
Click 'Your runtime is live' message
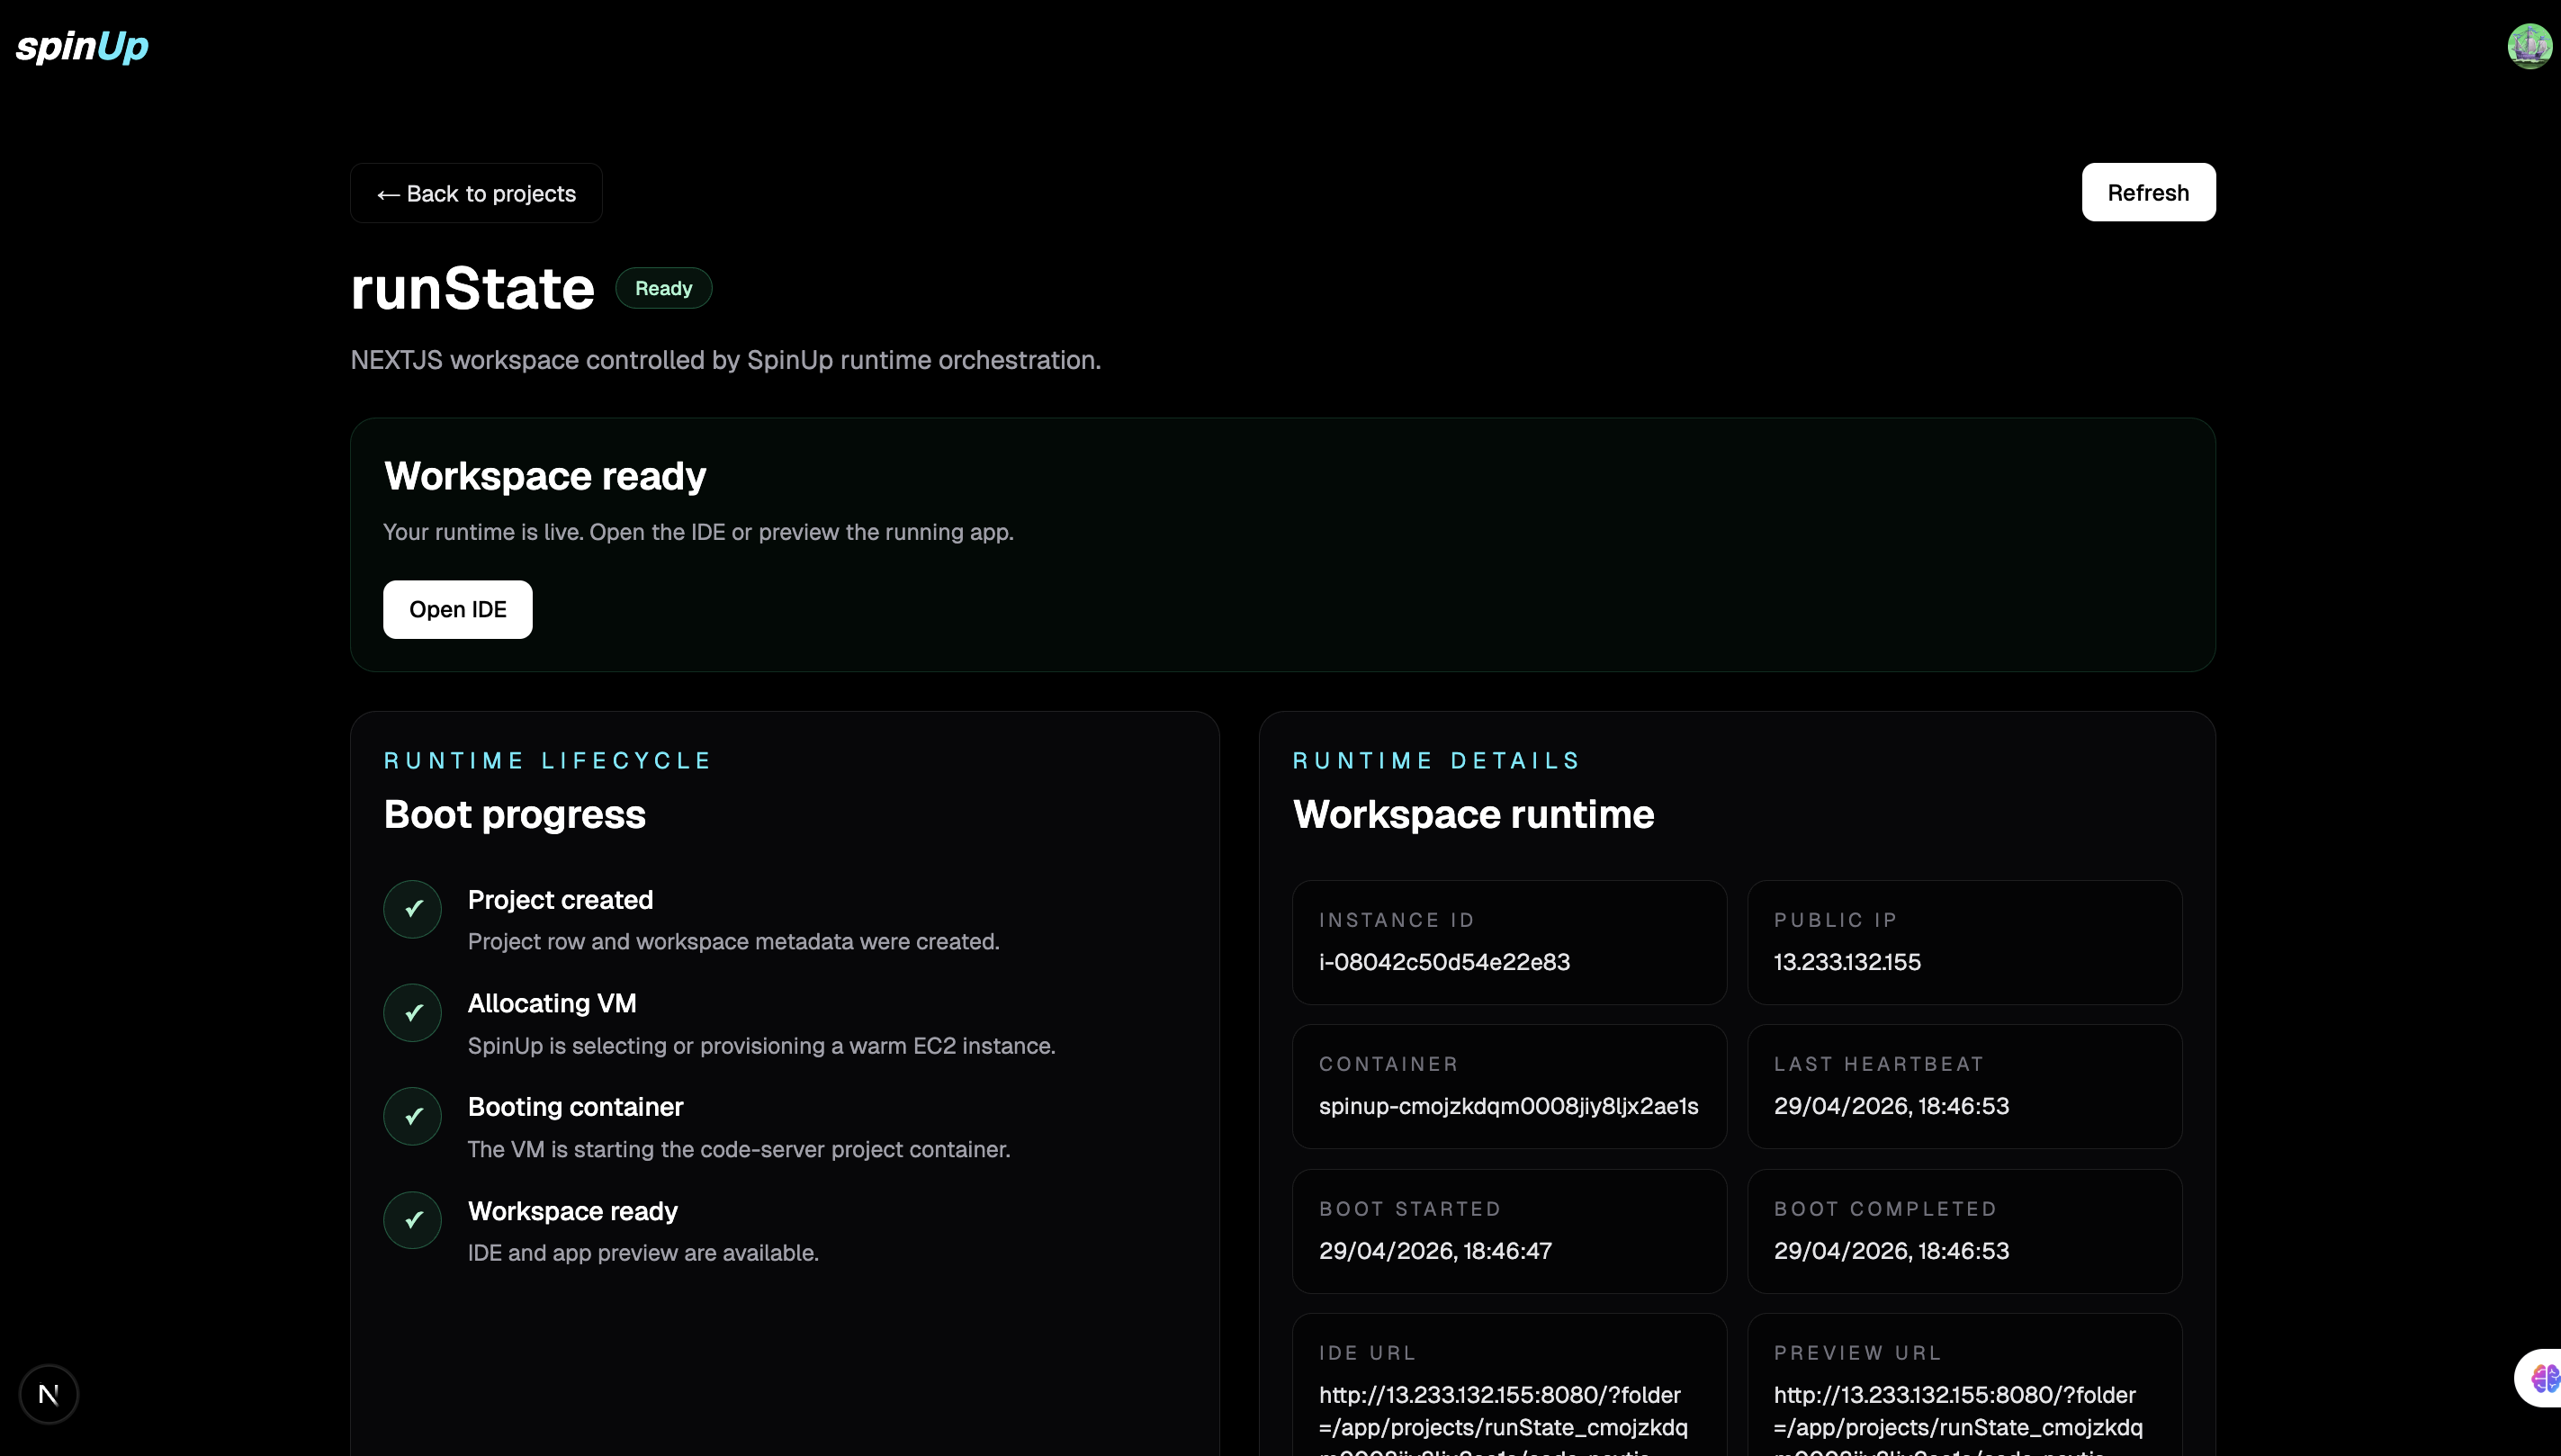coord(698,532)
